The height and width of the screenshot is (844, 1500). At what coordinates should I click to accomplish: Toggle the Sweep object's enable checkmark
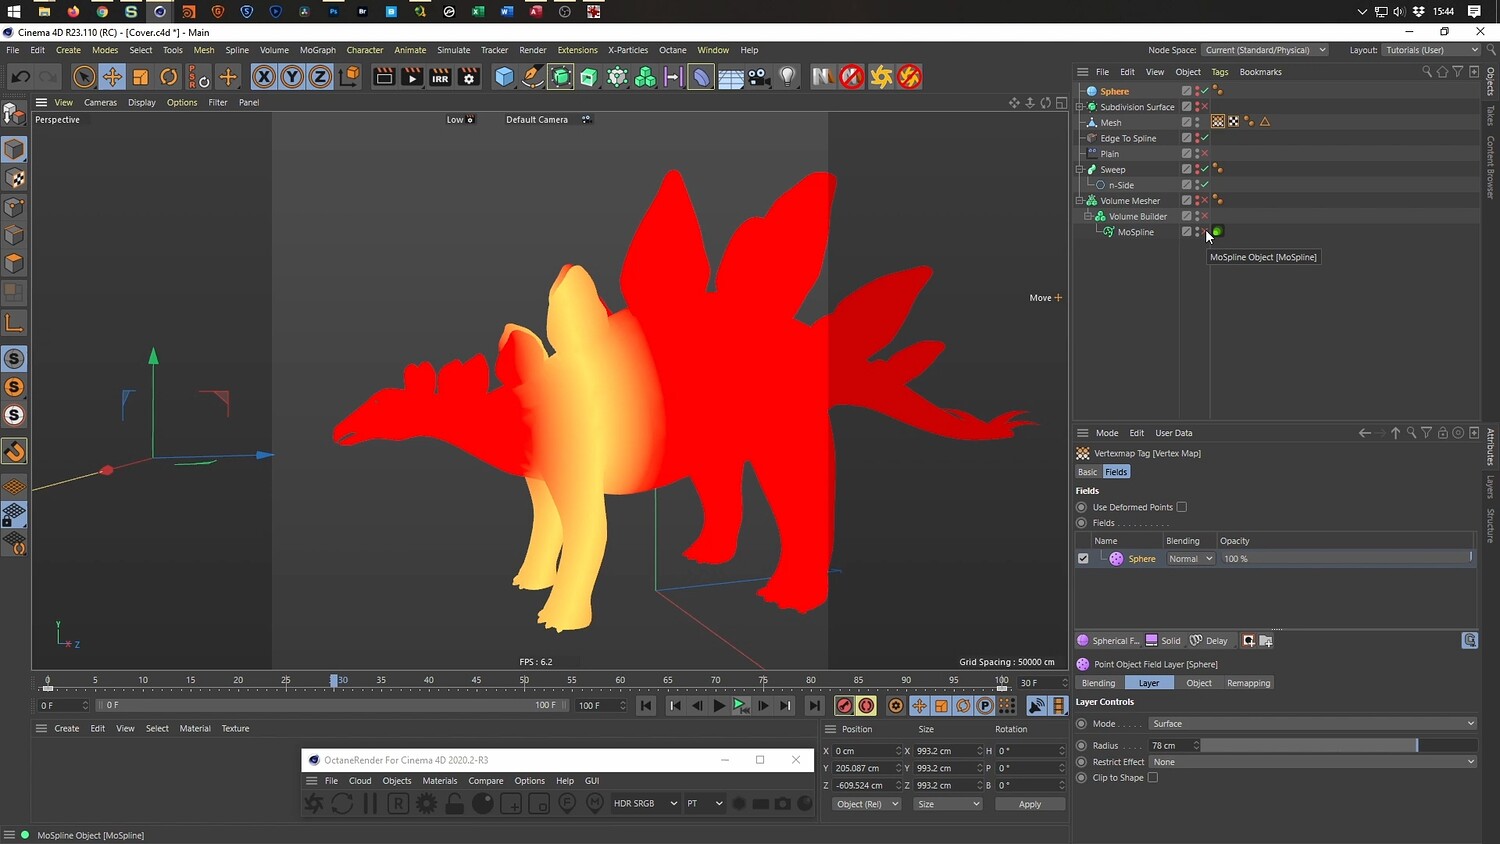[1205, 169]
